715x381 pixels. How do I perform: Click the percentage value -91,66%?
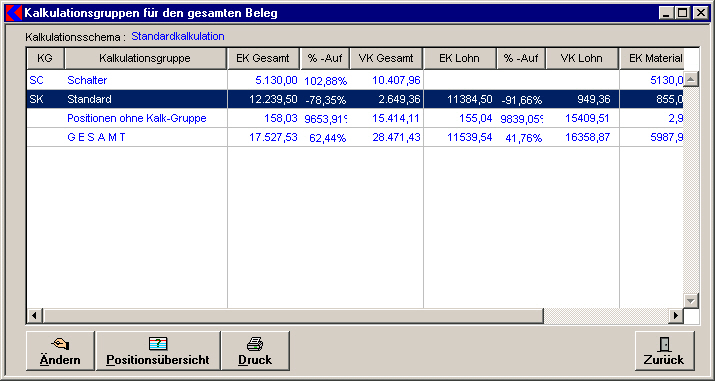click(x=521, y=100)
